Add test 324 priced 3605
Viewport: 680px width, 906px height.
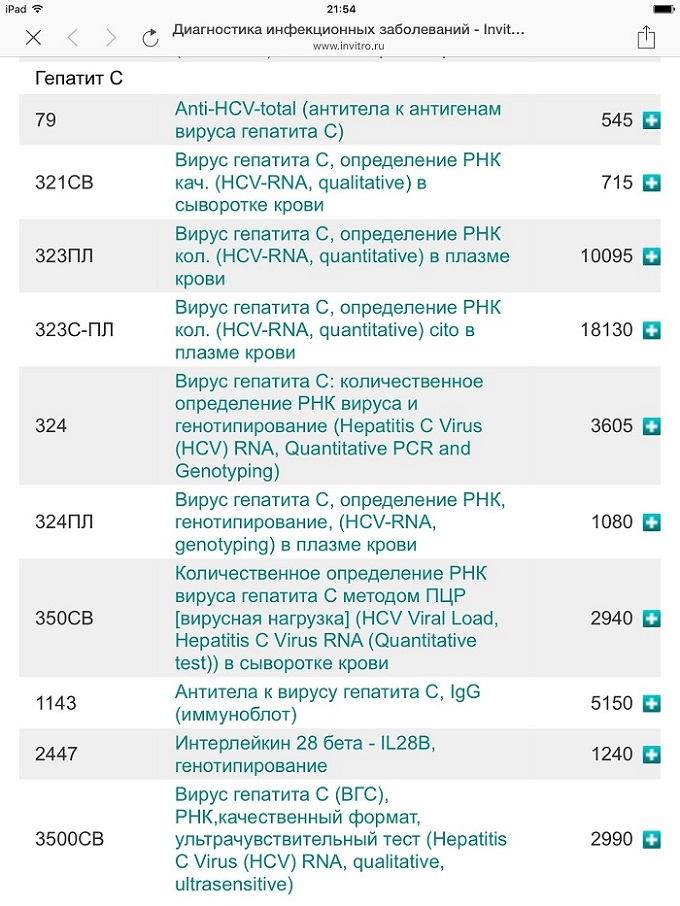[652, 426]
